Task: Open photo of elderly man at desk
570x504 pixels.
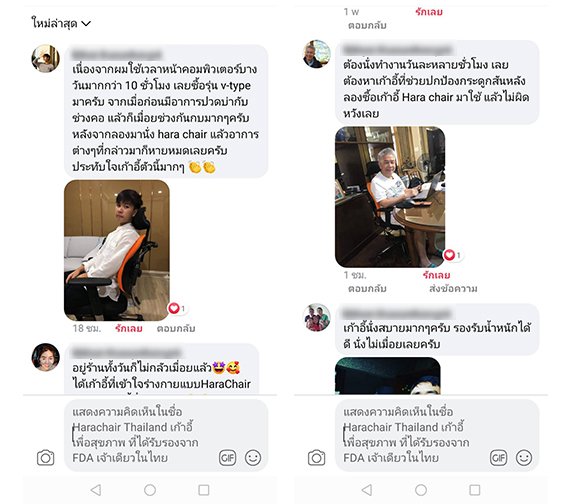Action: tap(390, 197)
